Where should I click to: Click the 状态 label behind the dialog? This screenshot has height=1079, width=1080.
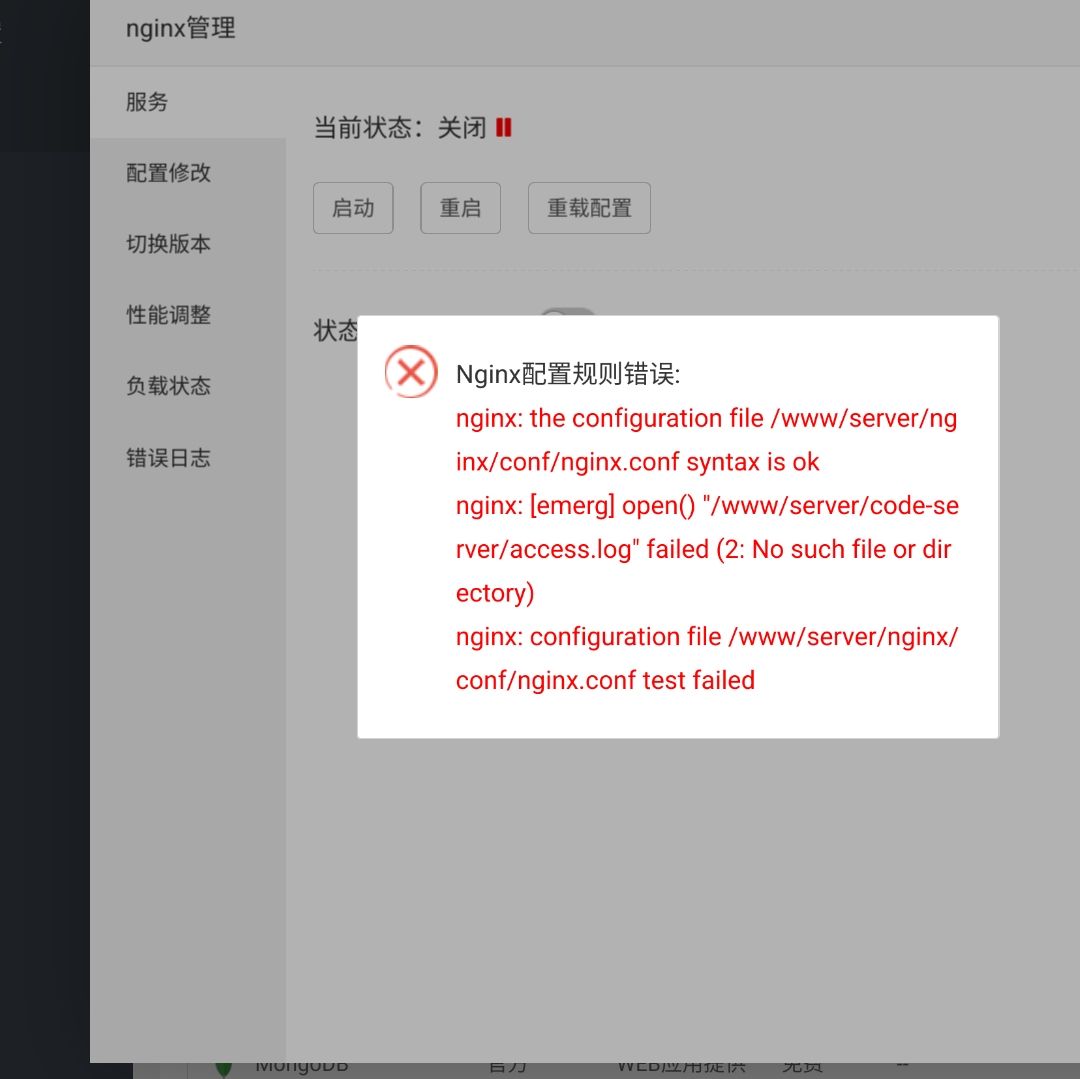pos(335,331)
